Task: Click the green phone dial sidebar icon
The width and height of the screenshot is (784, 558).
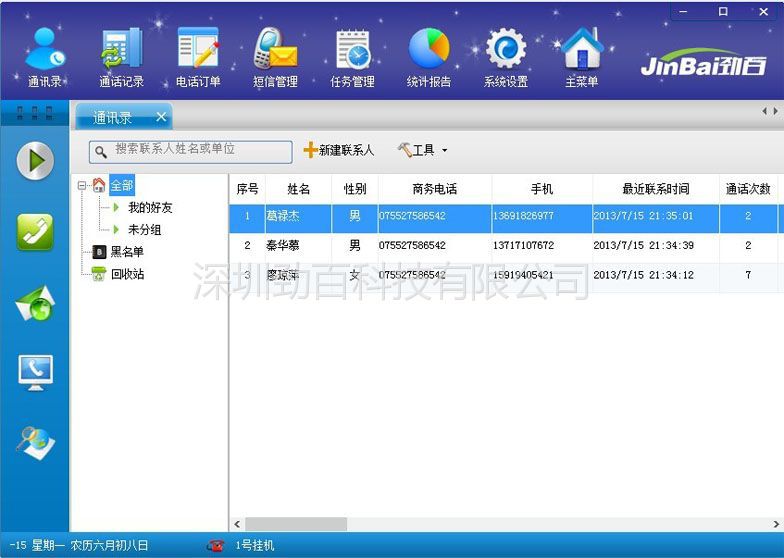Action: point(35,232)
